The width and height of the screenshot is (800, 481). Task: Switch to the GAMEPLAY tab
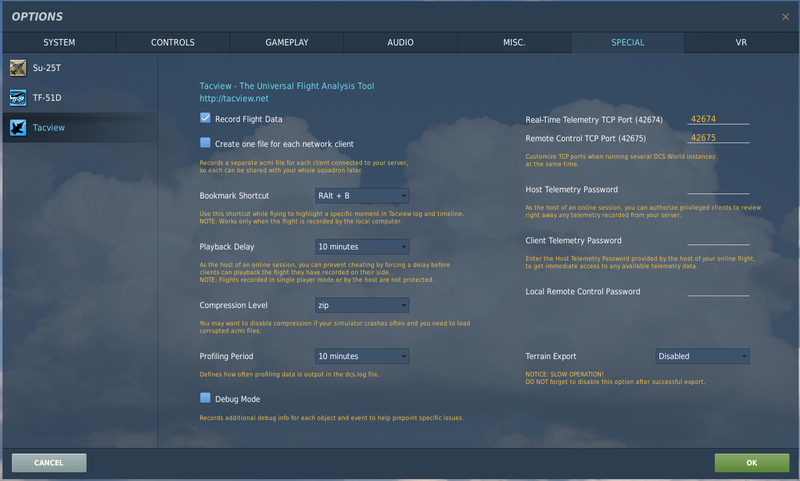tap(287, 42)
